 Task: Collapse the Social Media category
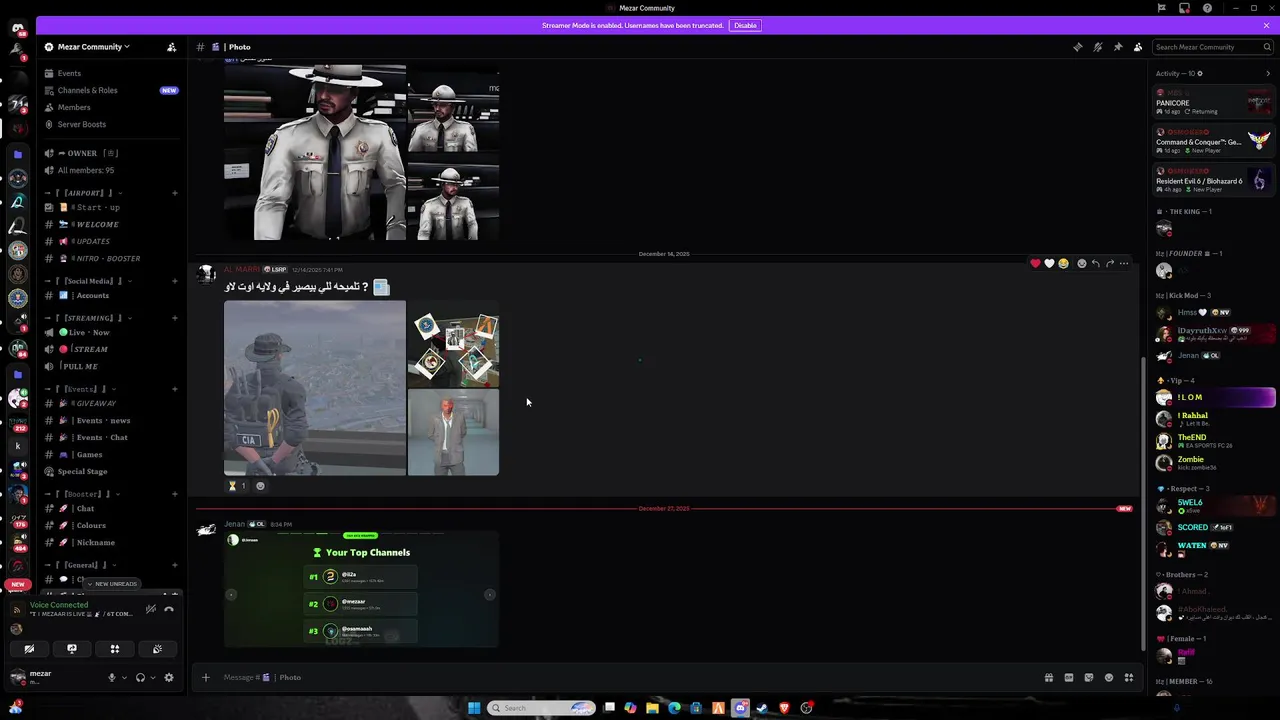86,281
